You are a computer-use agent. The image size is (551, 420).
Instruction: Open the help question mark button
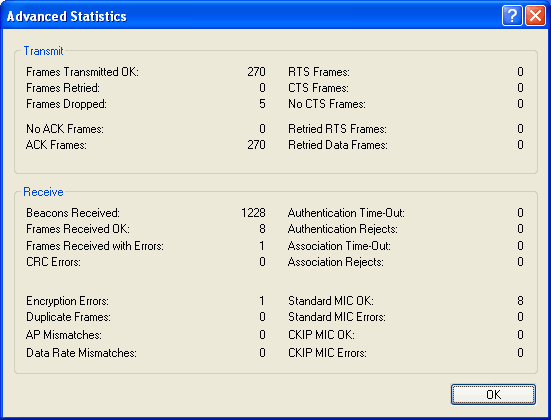512,16
